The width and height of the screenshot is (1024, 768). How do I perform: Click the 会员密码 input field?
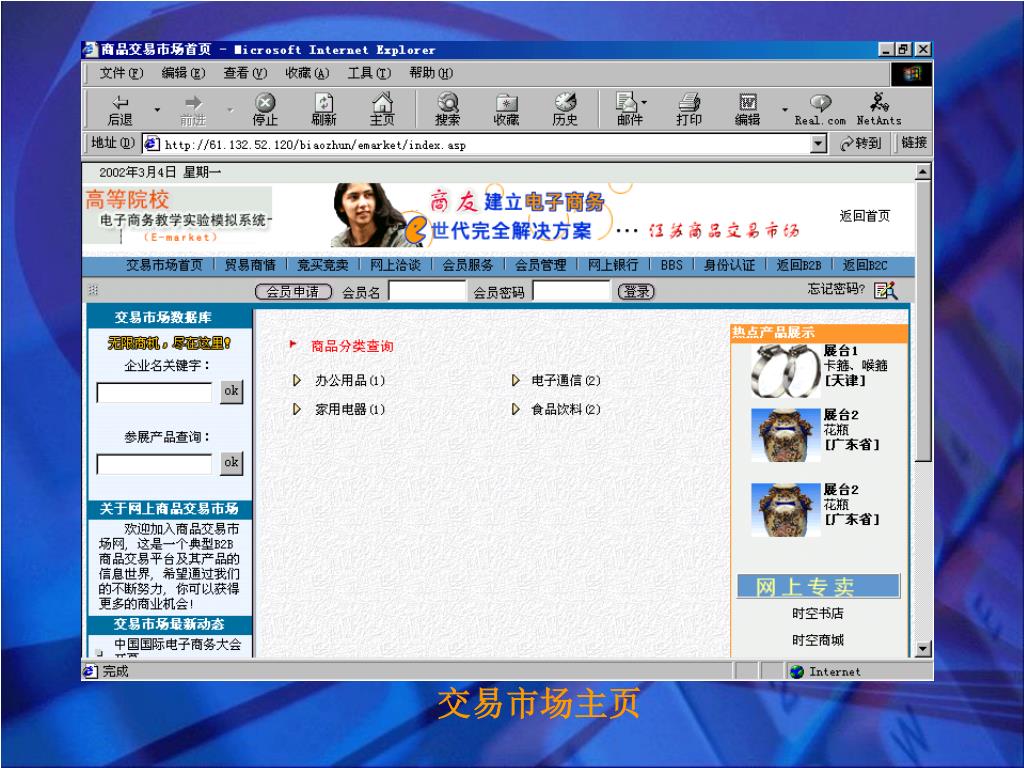(x=571, y=291)
